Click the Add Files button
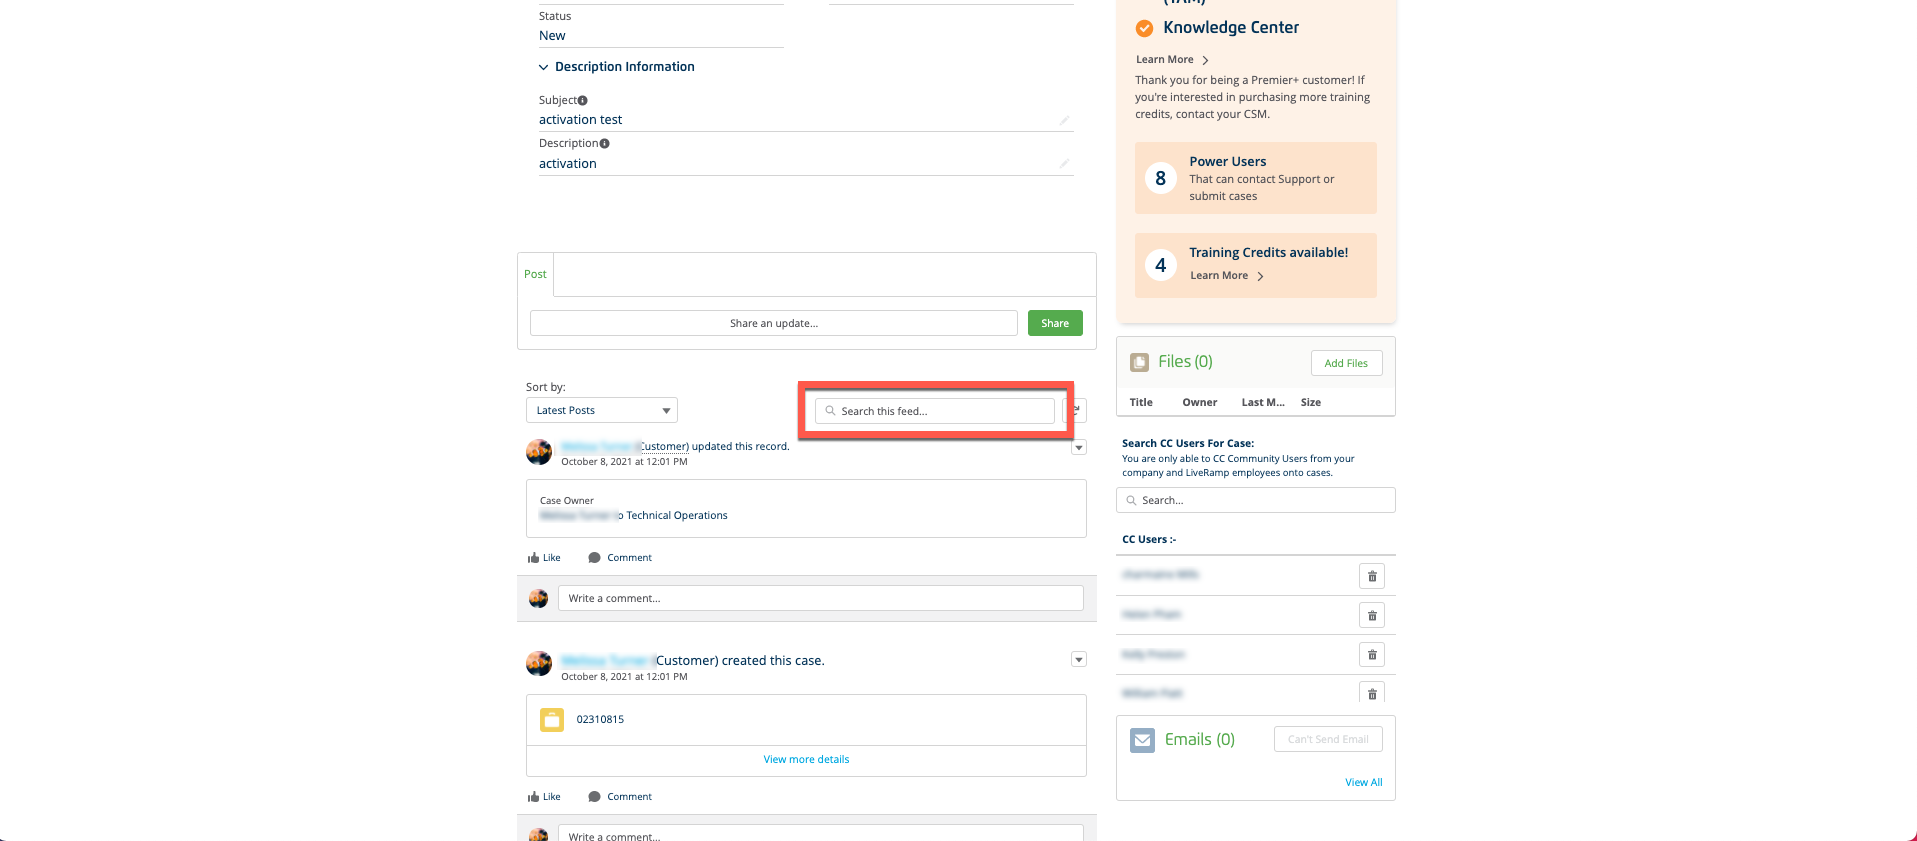1917x841 pixels. click(1345, 363)
